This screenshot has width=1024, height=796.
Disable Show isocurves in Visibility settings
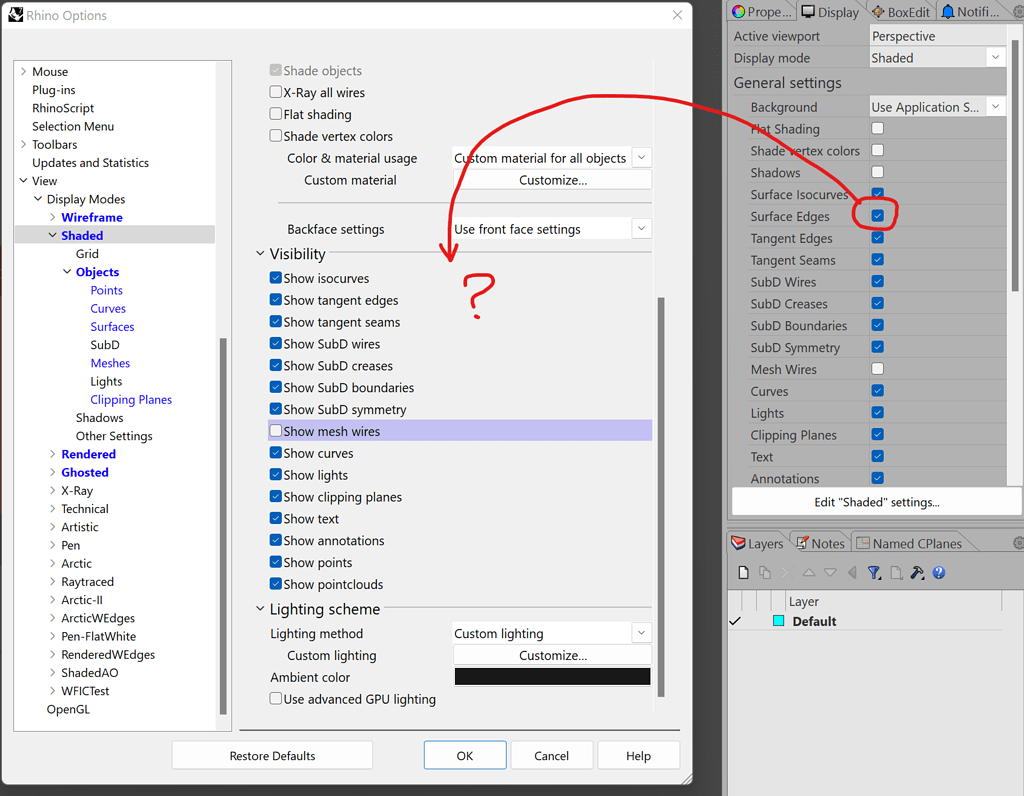coord(275,278)
